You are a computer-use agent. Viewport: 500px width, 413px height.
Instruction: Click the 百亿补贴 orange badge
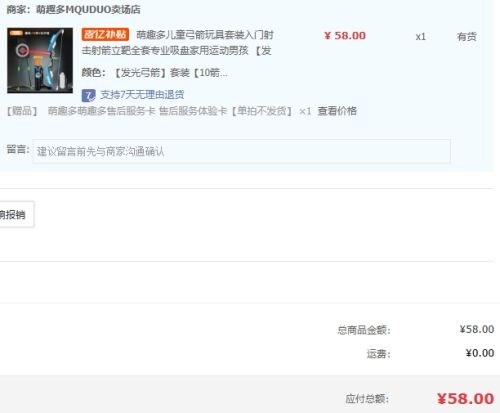point(105,34)
